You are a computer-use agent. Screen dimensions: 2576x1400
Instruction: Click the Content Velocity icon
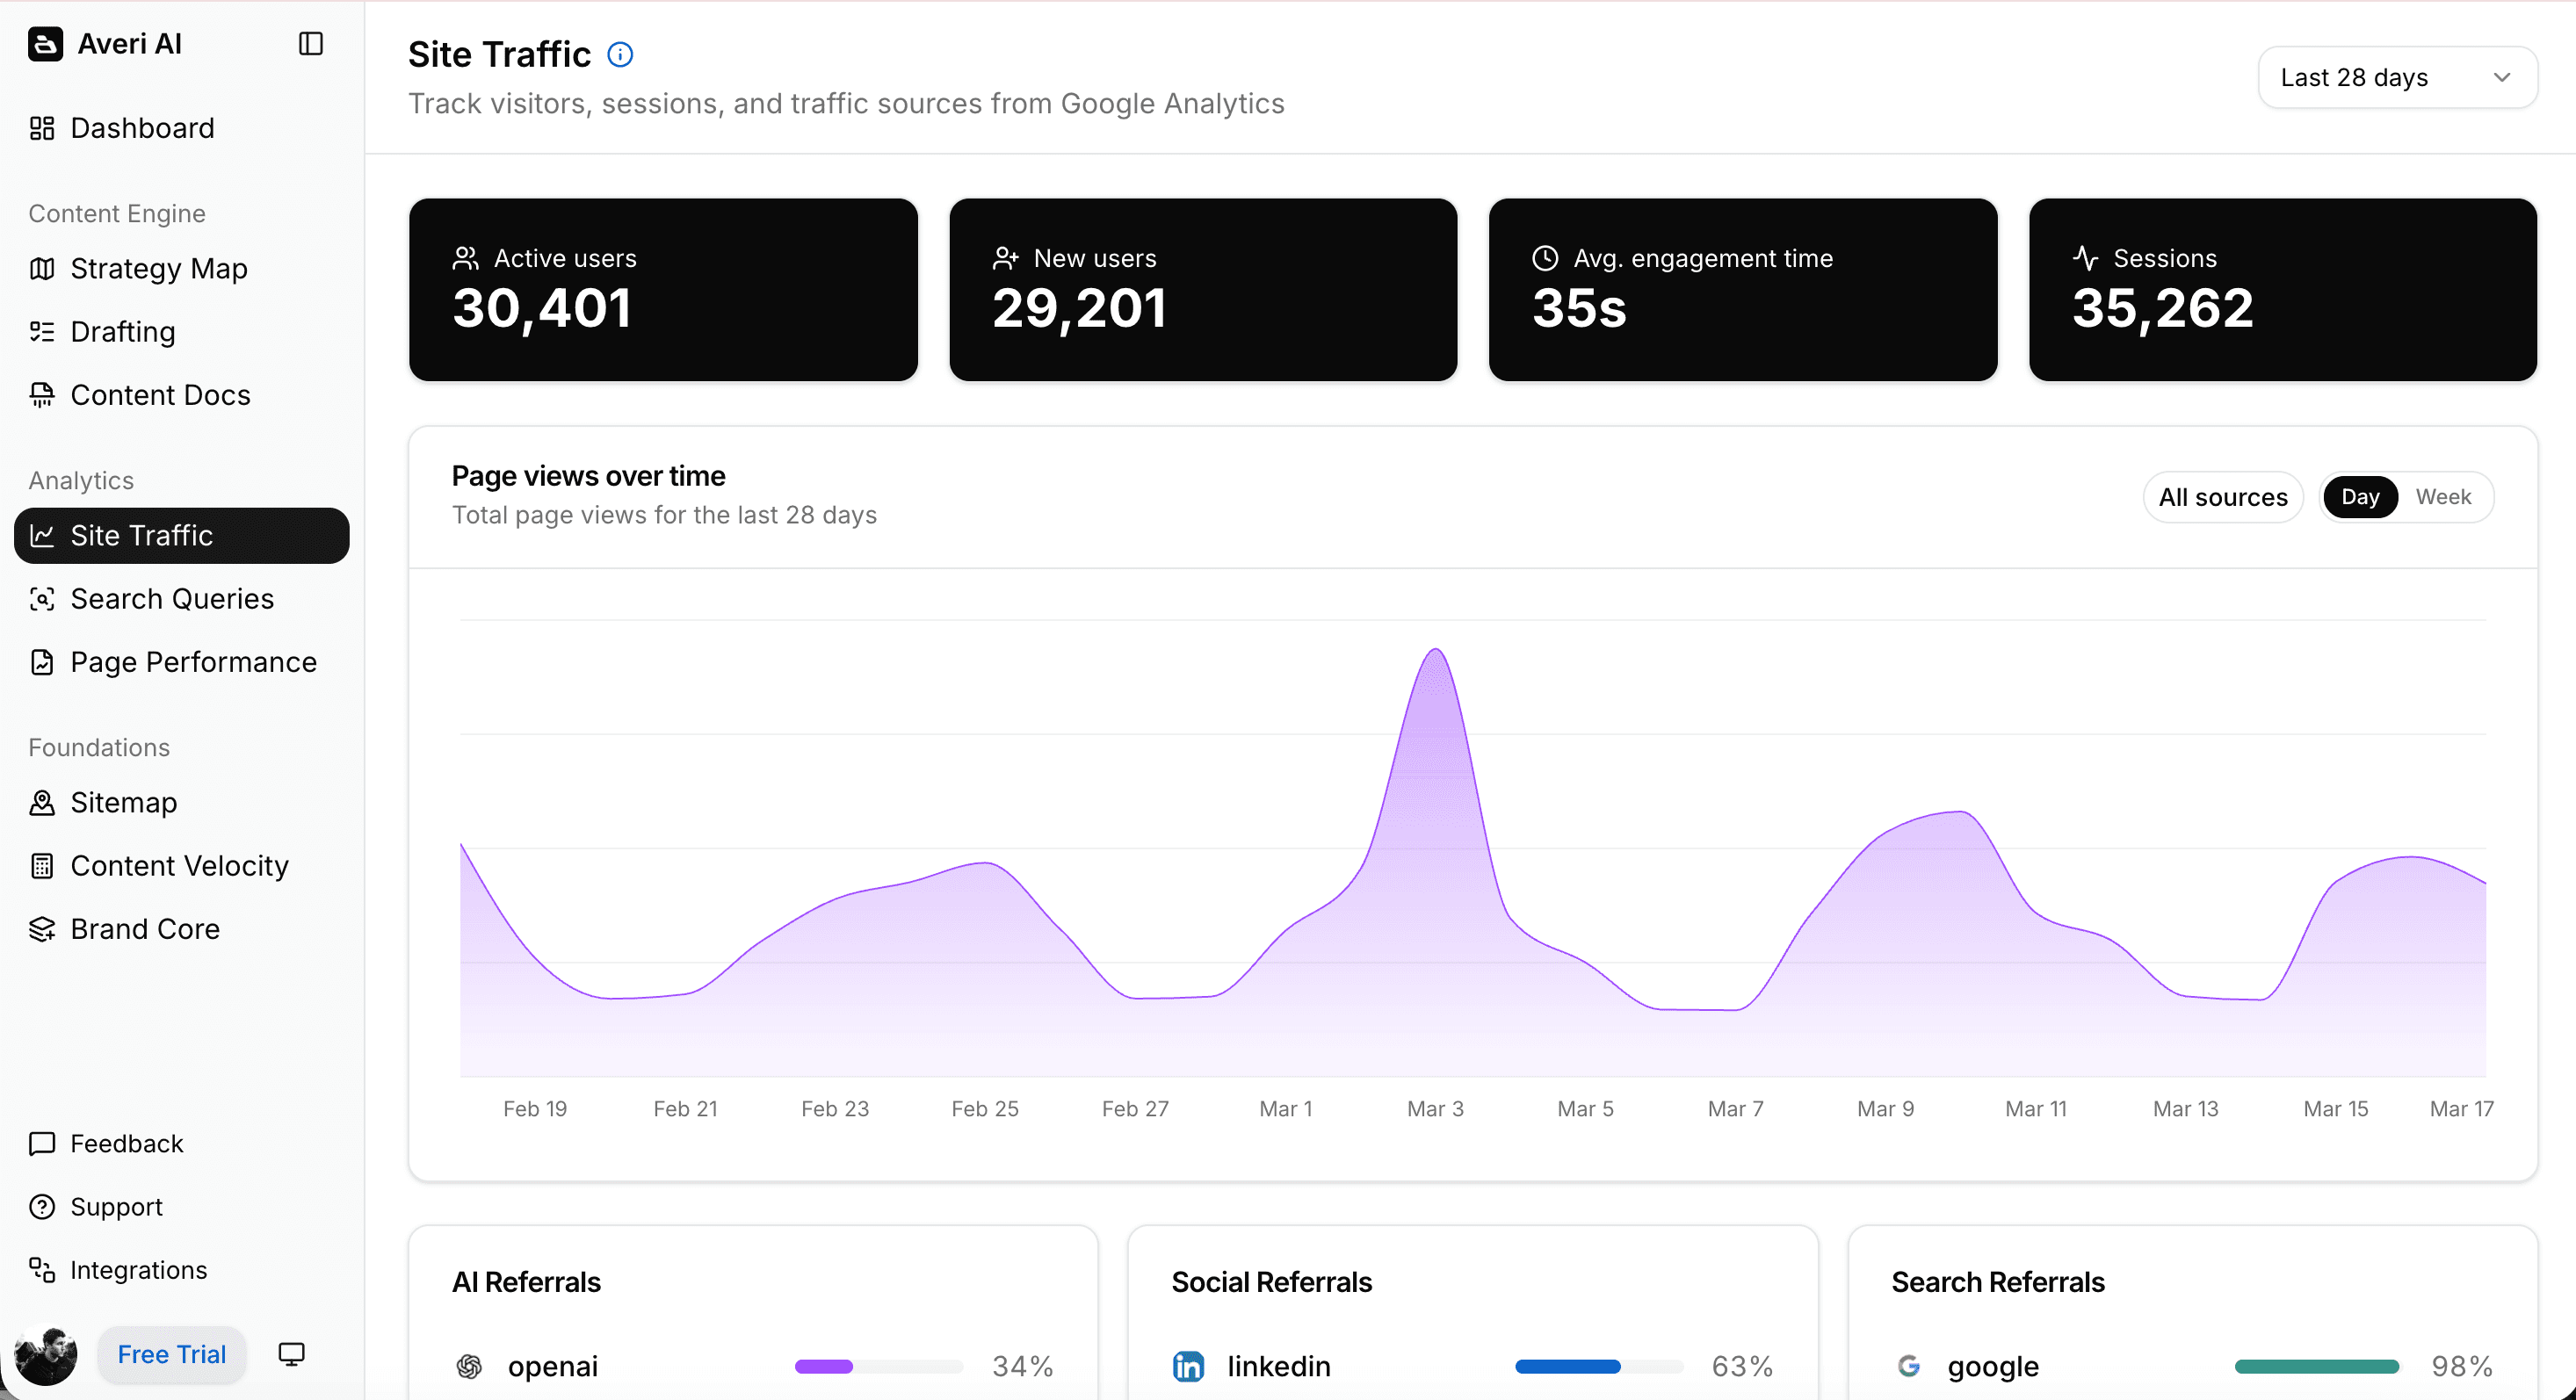coord(42,866)
